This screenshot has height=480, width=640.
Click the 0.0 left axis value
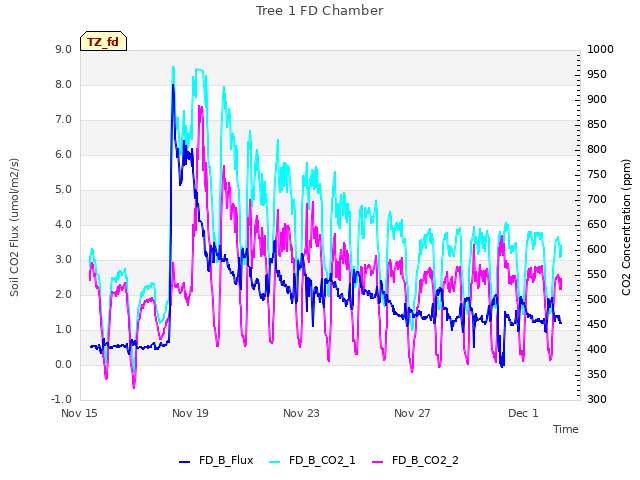coord(63,364)
